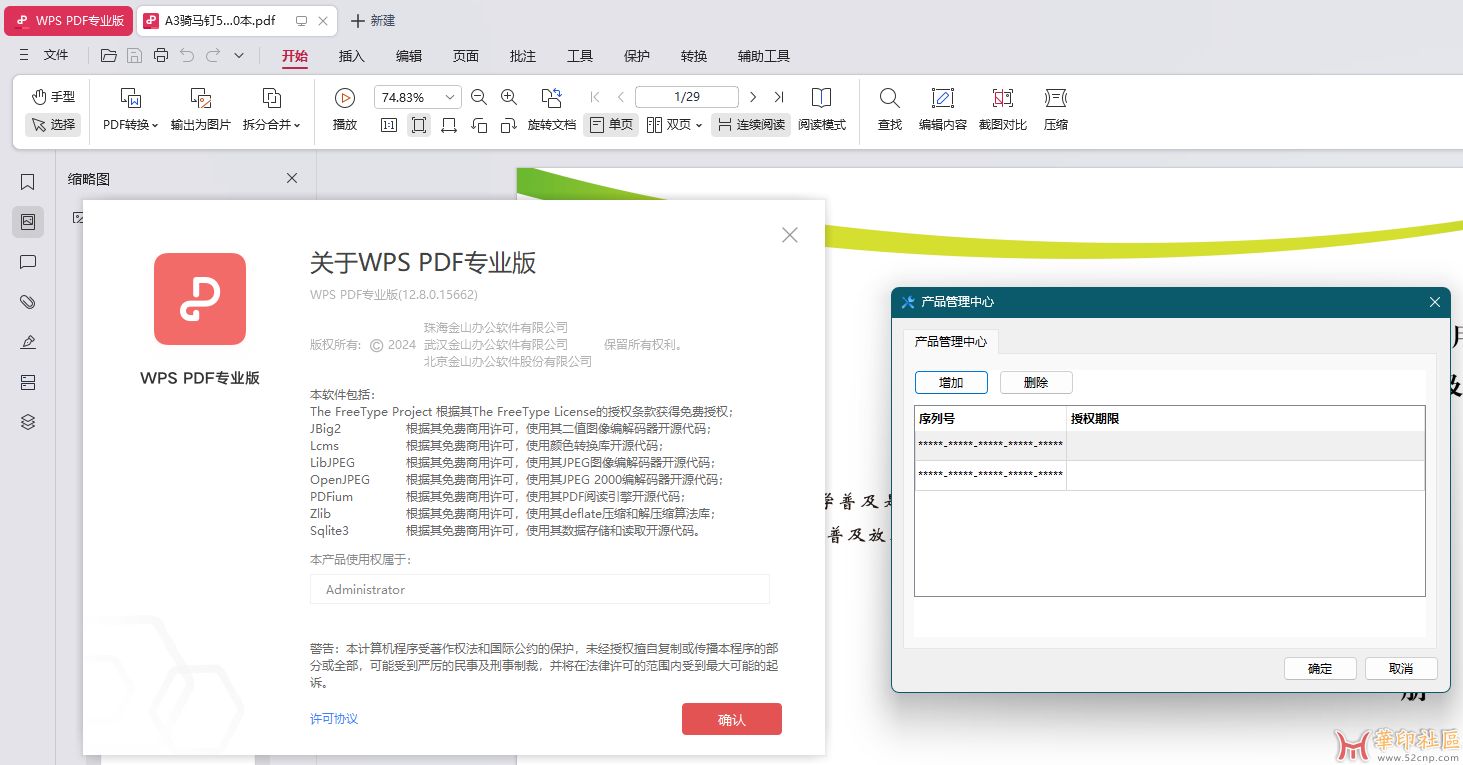Toggle Continuous reading mode
Image resolution: width=1463 pixels, height=765 pixels.
751,125
